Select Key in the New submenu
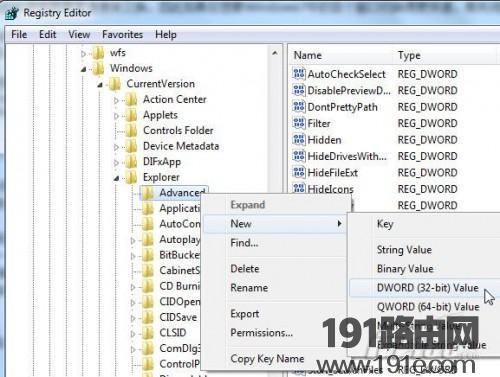This screenshot has height=377, width=500. point(424,224)
